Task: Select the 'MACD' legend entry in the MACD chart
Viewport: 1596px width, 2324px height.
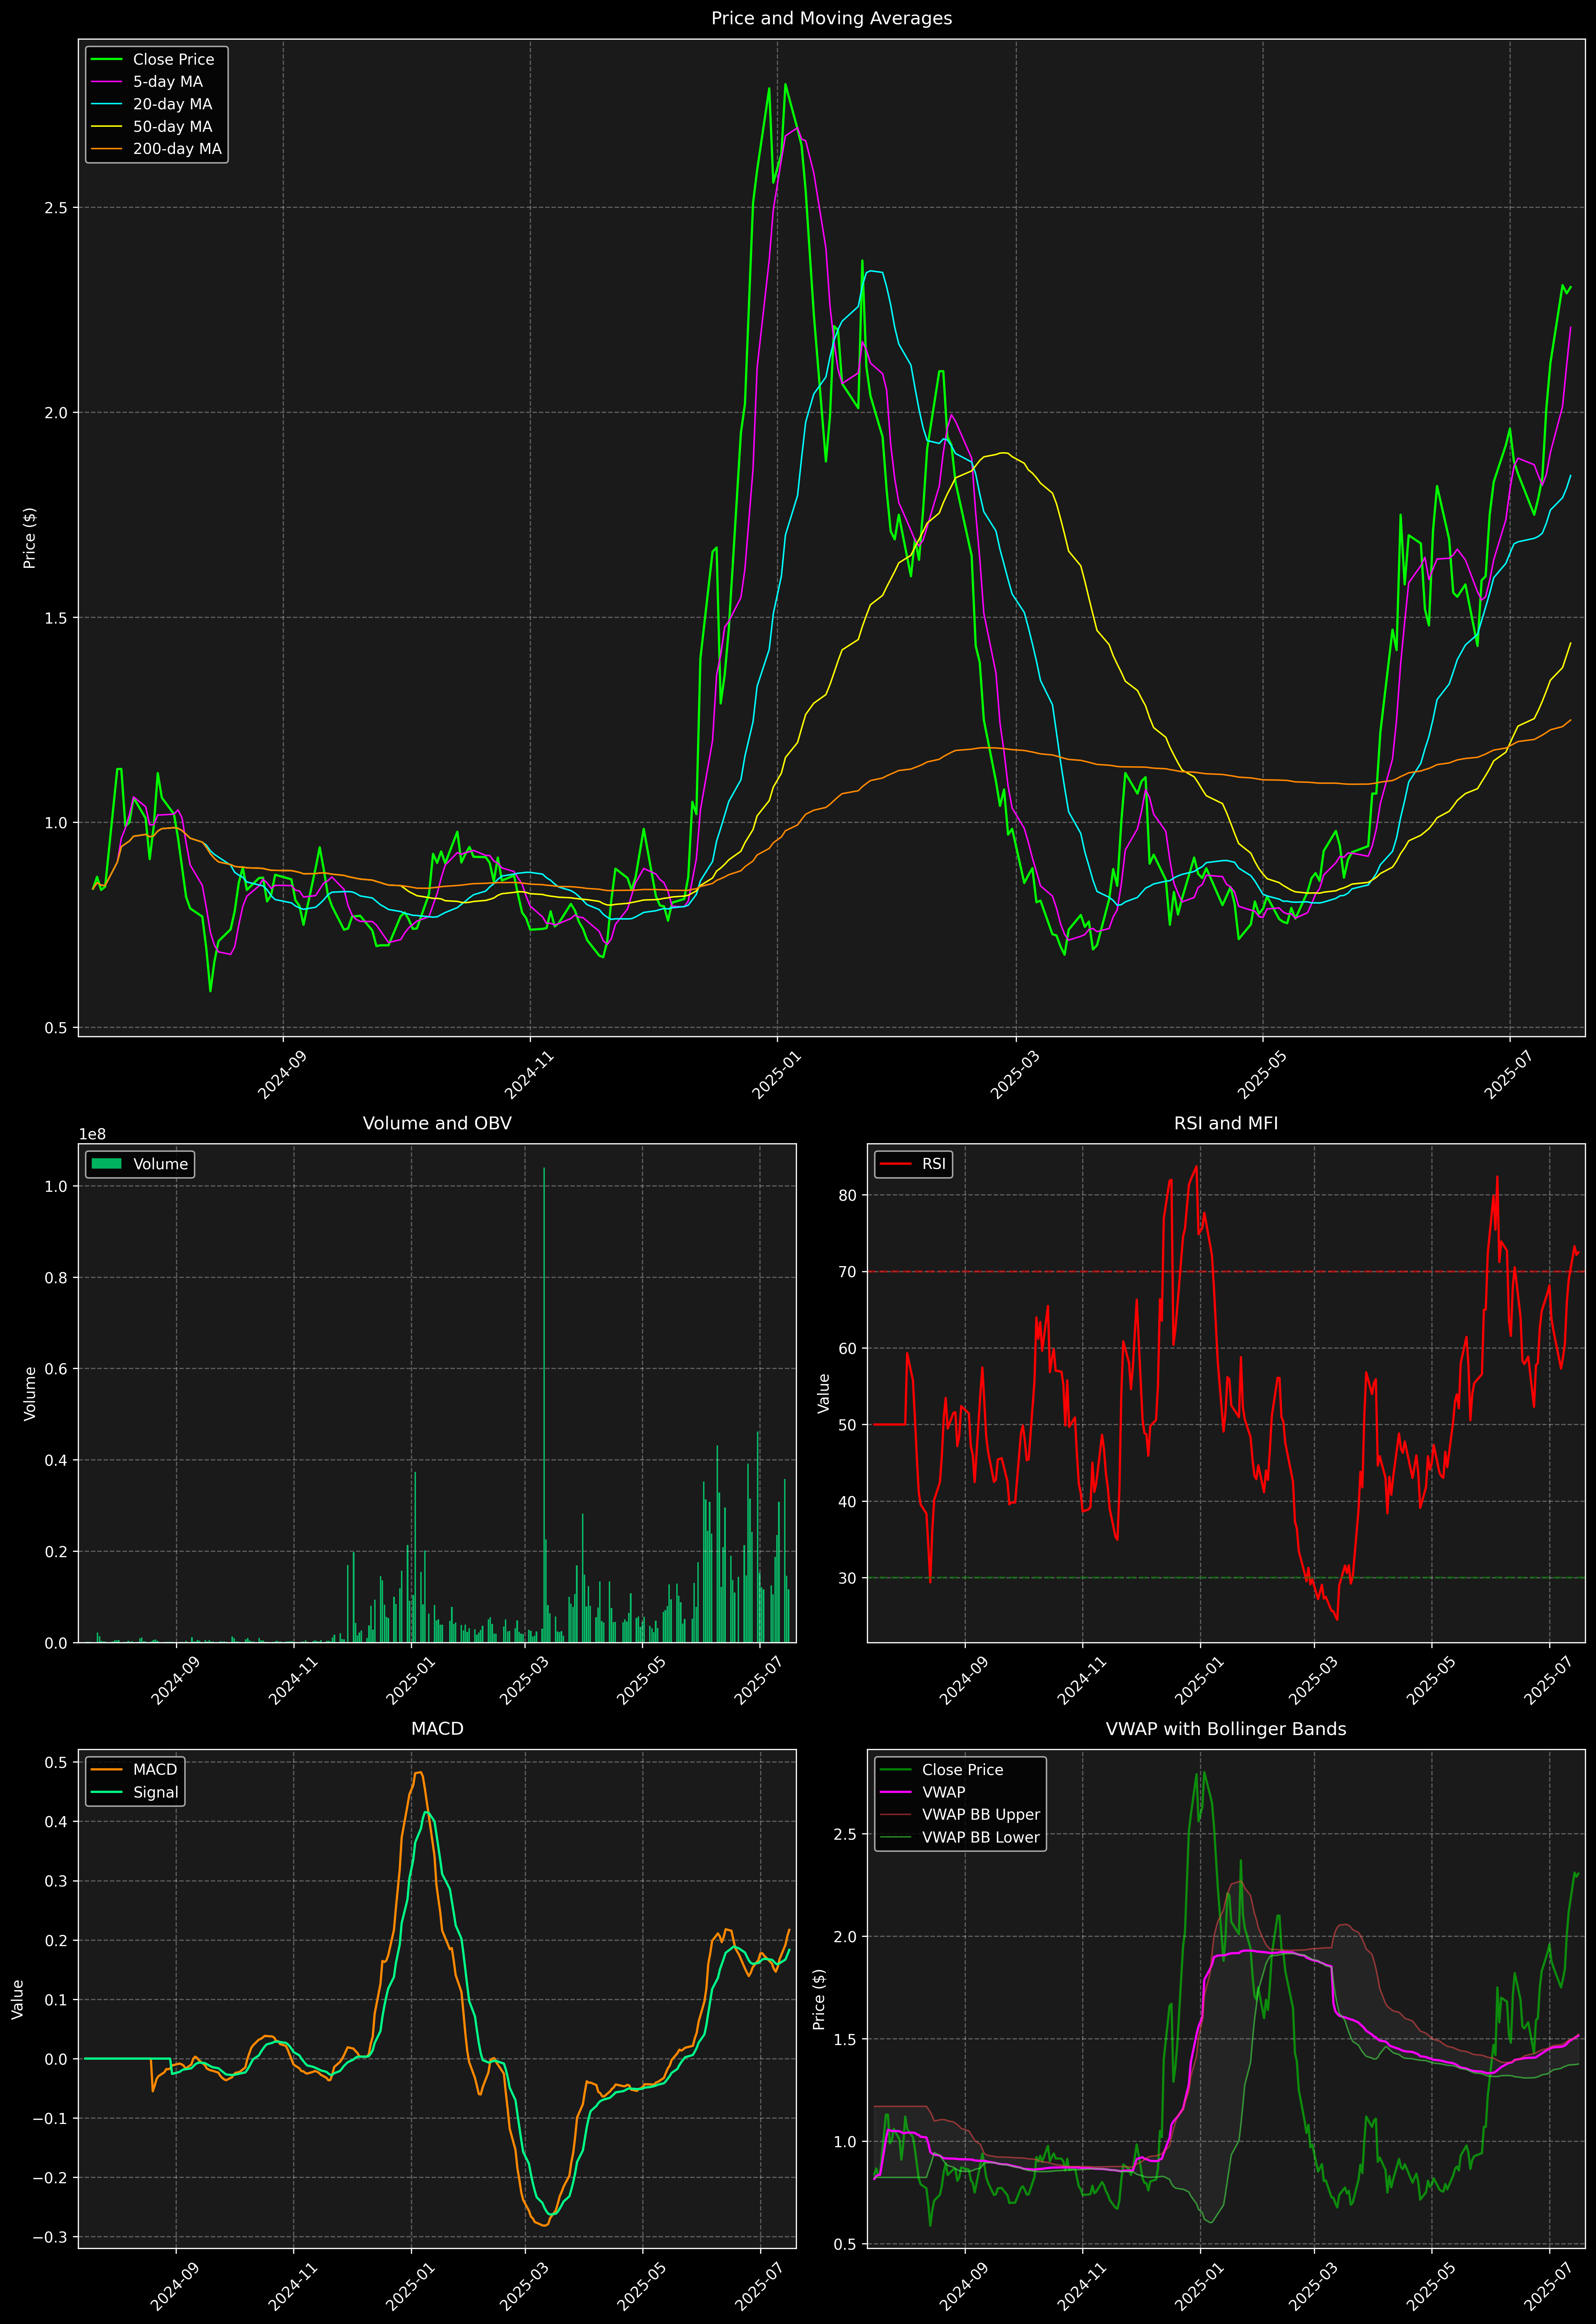Action: pyautogui.click(x=155, y=1770)
